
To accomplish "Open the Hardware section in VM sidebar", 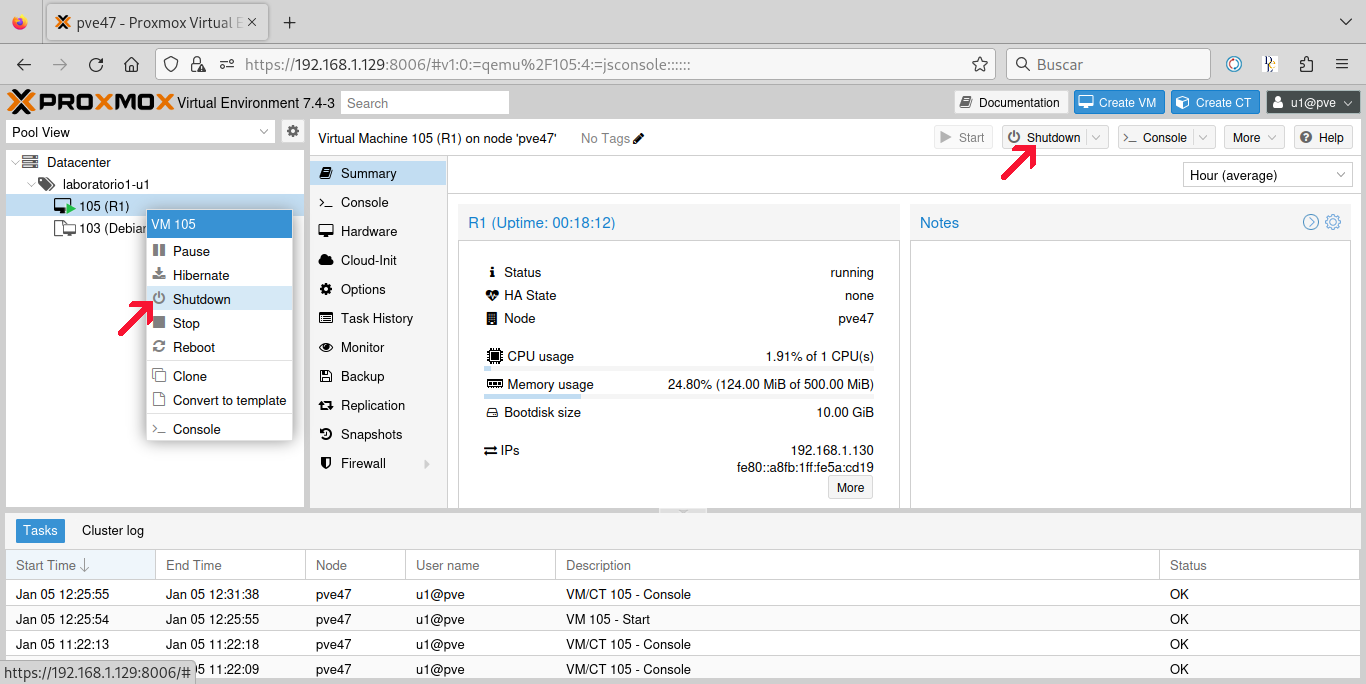I will tap(378, 231).
